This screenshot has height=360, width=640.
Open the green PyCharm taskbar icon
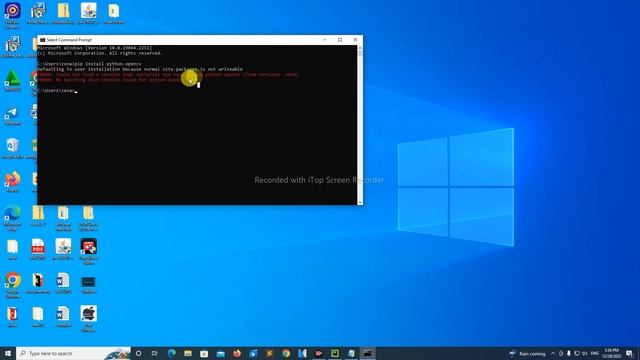tap(335, 353)
